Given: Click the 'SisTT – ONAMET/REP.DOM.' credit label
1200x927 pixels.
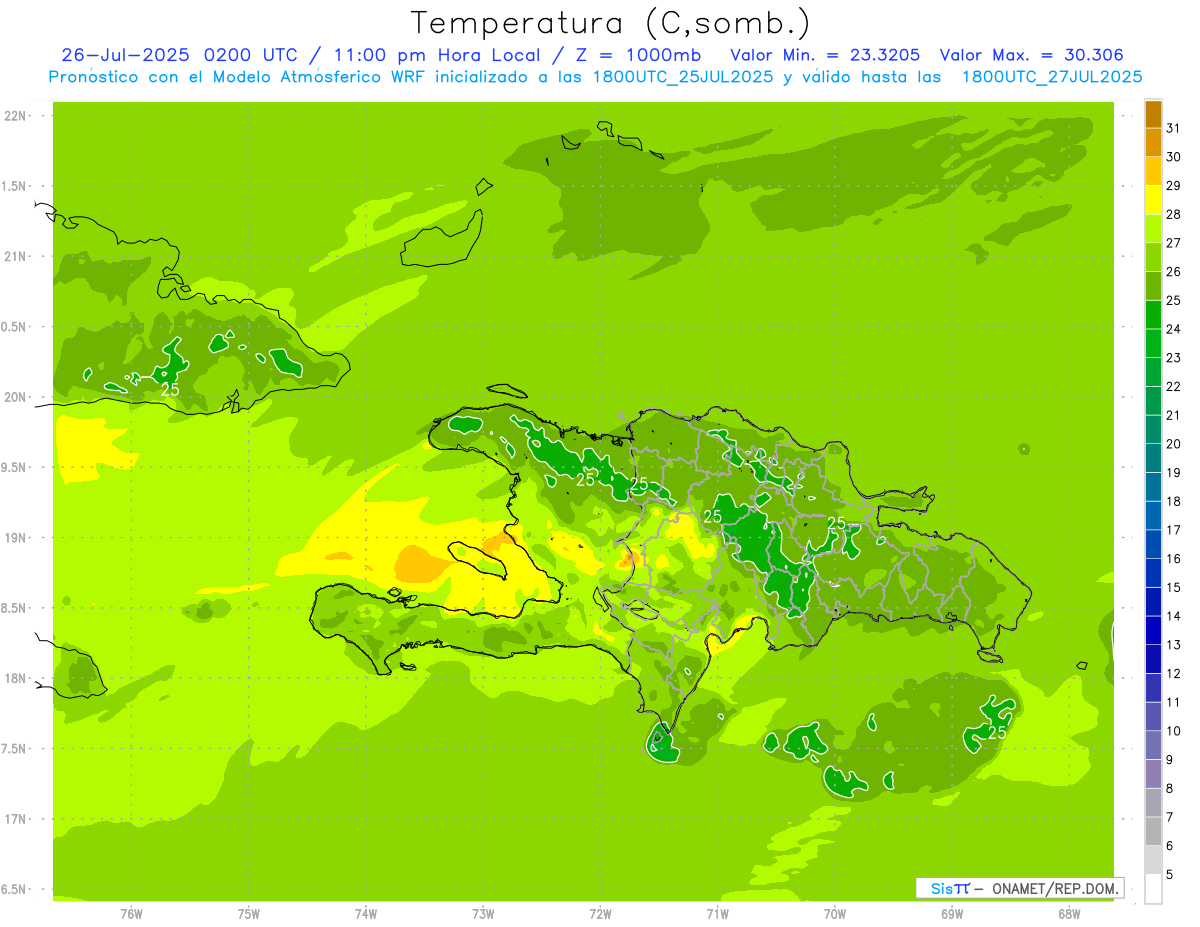Looking at the screenshot, I should pos(1020,888).
